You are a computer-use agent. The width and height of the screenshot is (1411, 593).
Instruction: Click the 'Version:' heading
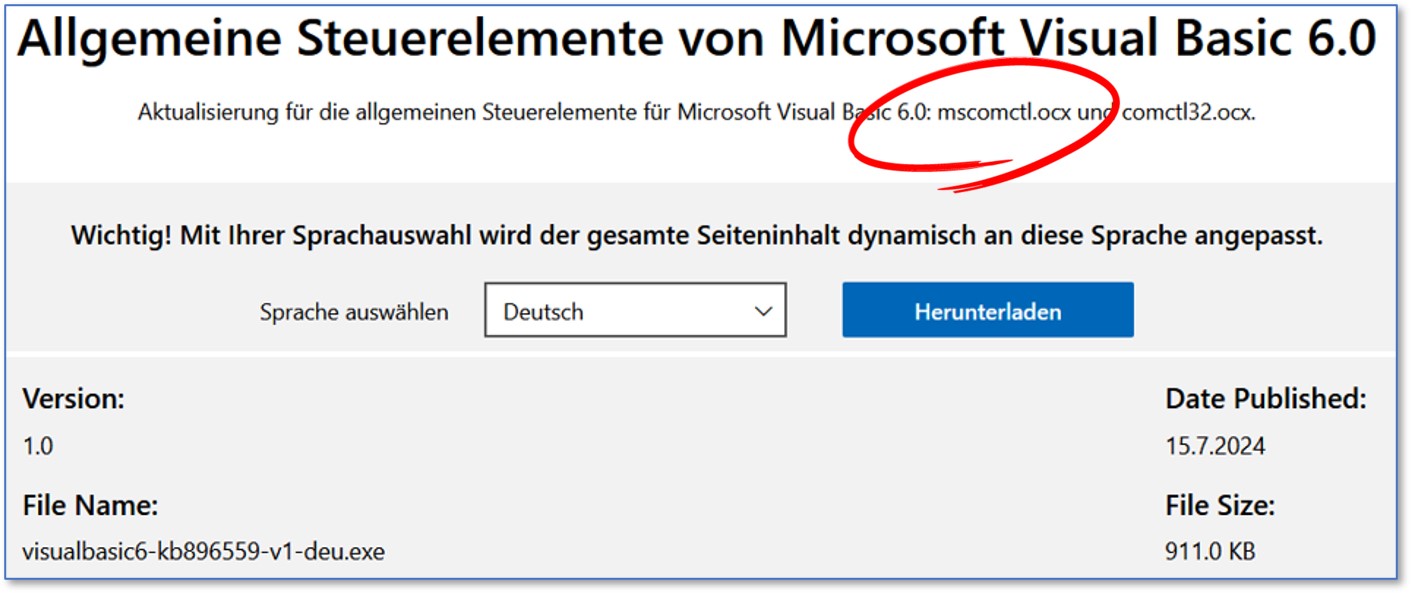pyautogui.click(x=74, y=400)
